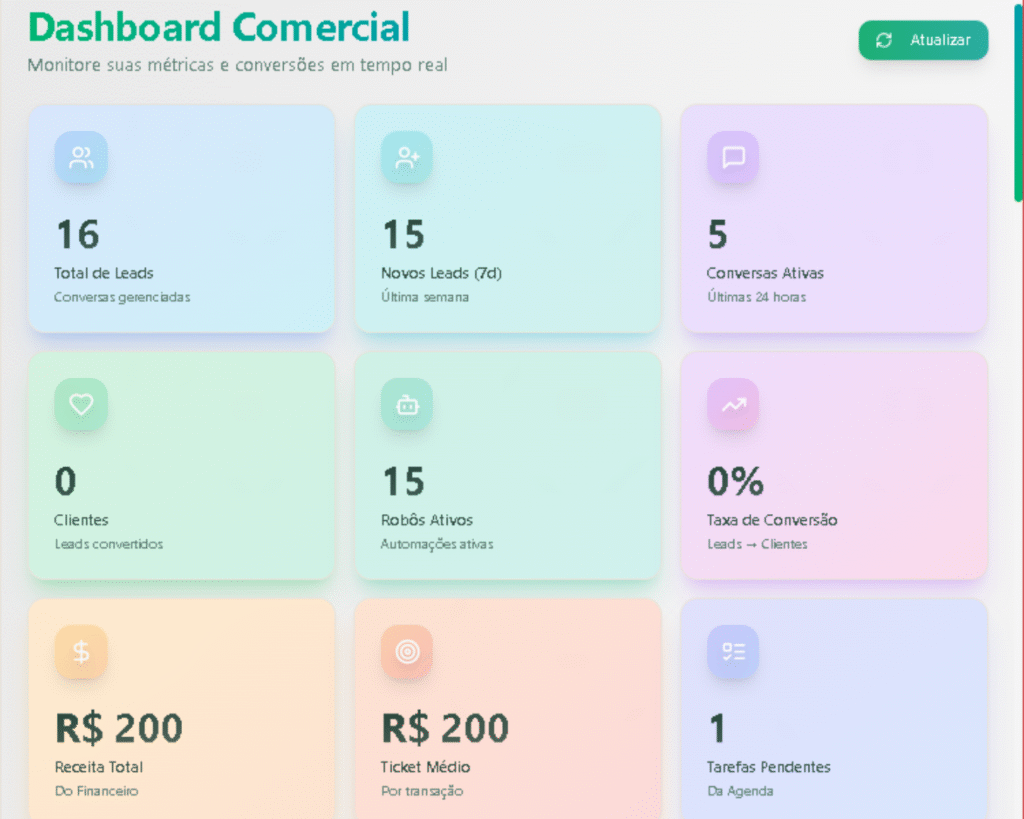Open the Tarefas Pendentes card

click(834, 708)
